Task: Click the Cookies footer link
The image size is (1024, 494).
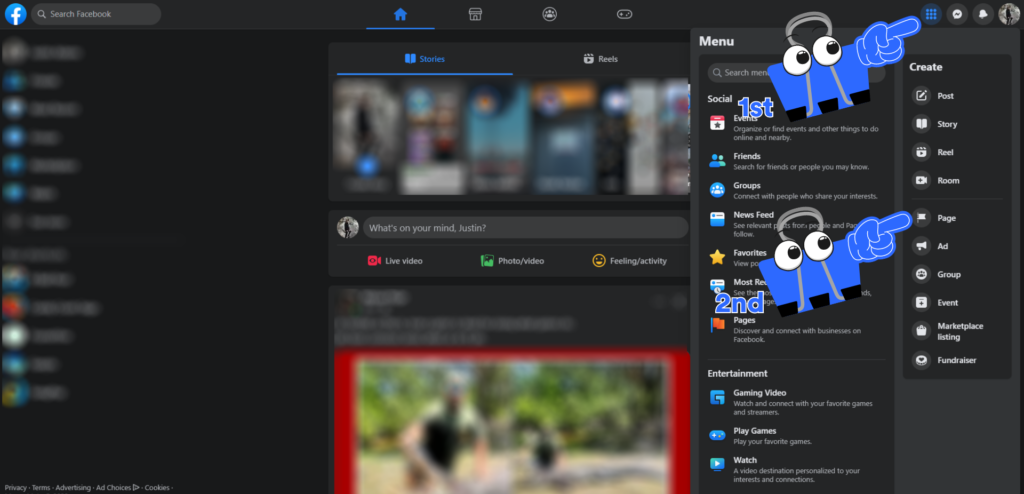Action: [x=157, y=487]
